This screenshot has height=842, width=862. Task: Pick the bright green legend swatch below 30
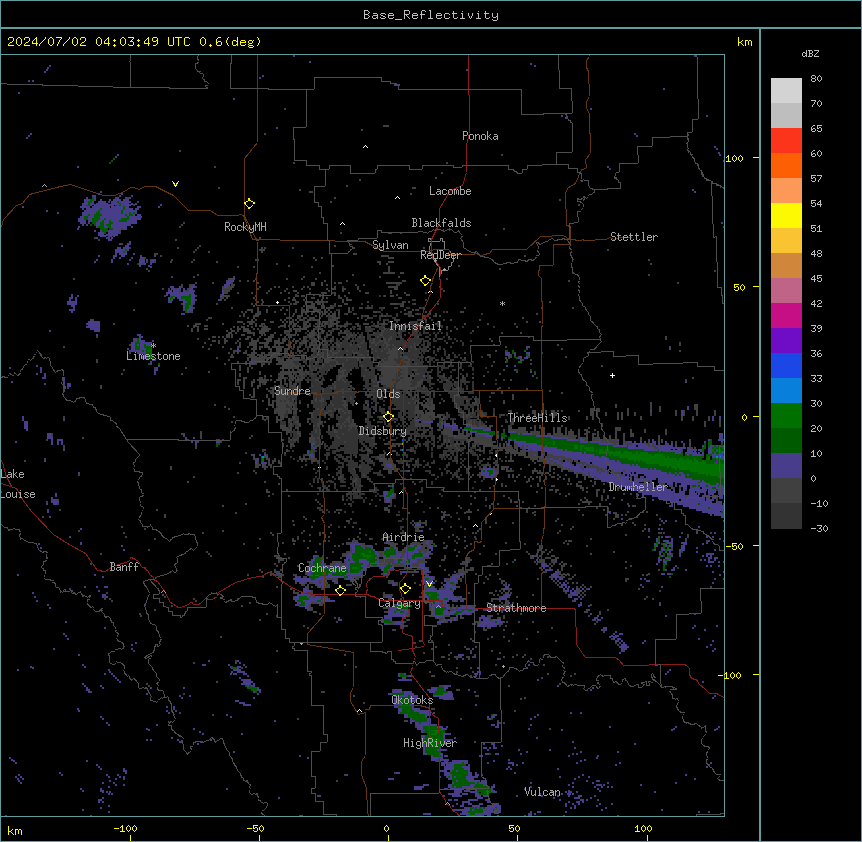click(786, 416)
